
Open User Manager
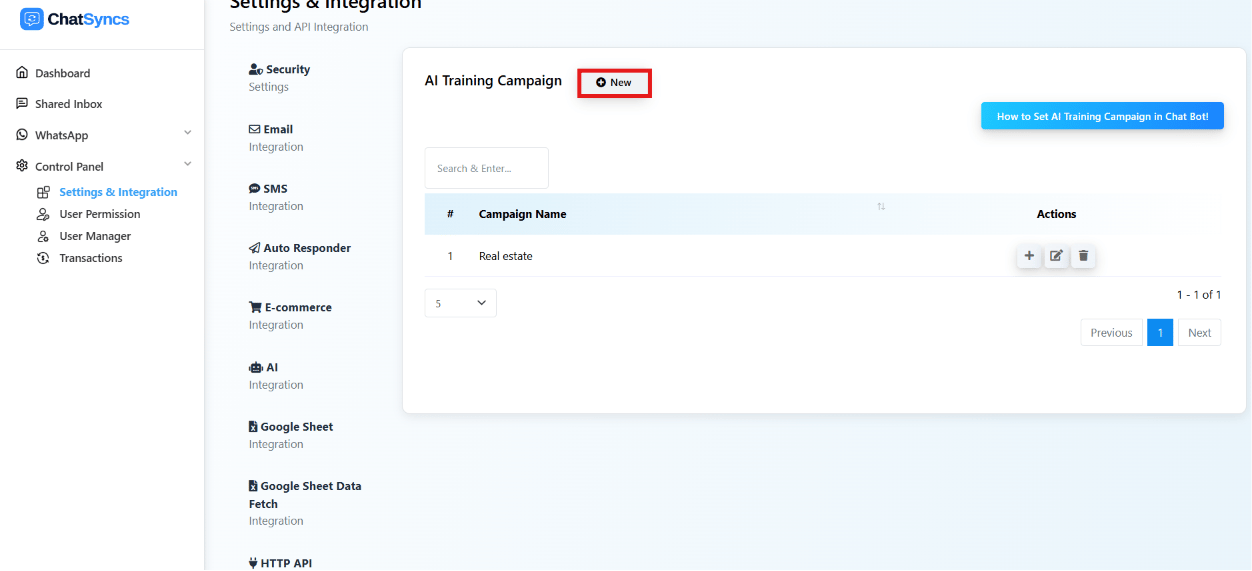[95, 236]
